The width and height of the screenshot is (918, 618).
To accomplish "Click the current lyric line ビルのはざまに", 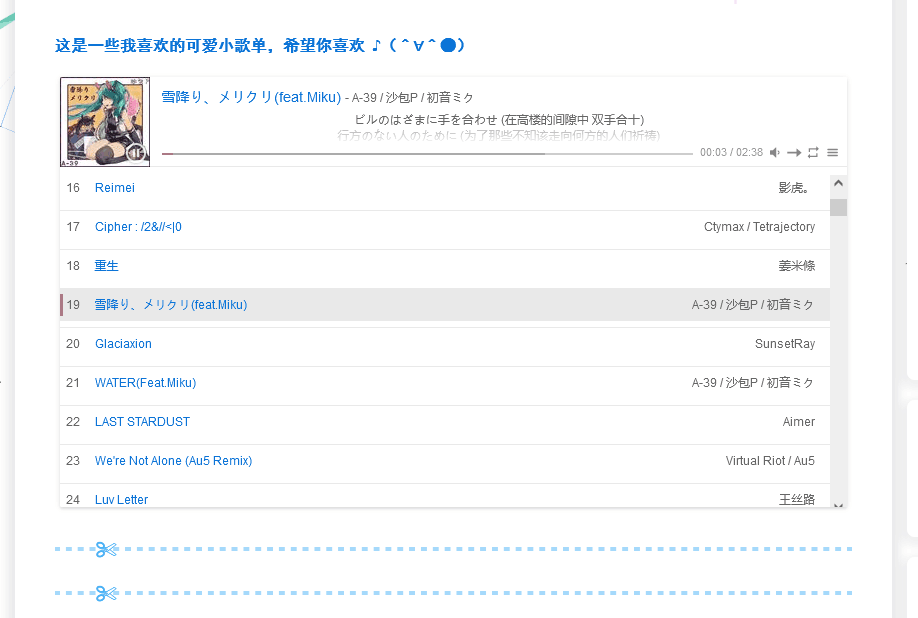I will tap(499, 120).
